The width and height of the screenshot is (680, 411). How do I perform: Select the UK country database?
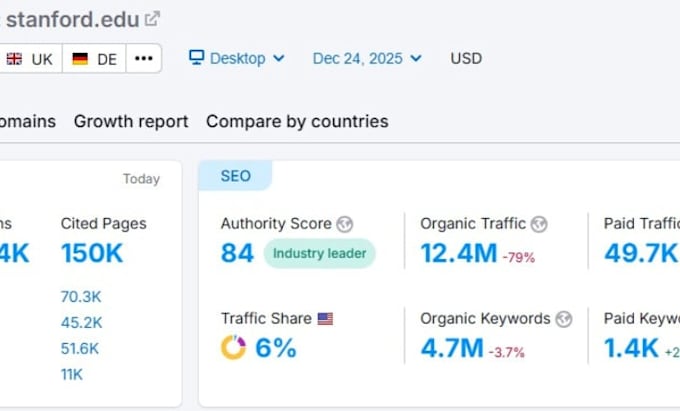click(30, 59)
